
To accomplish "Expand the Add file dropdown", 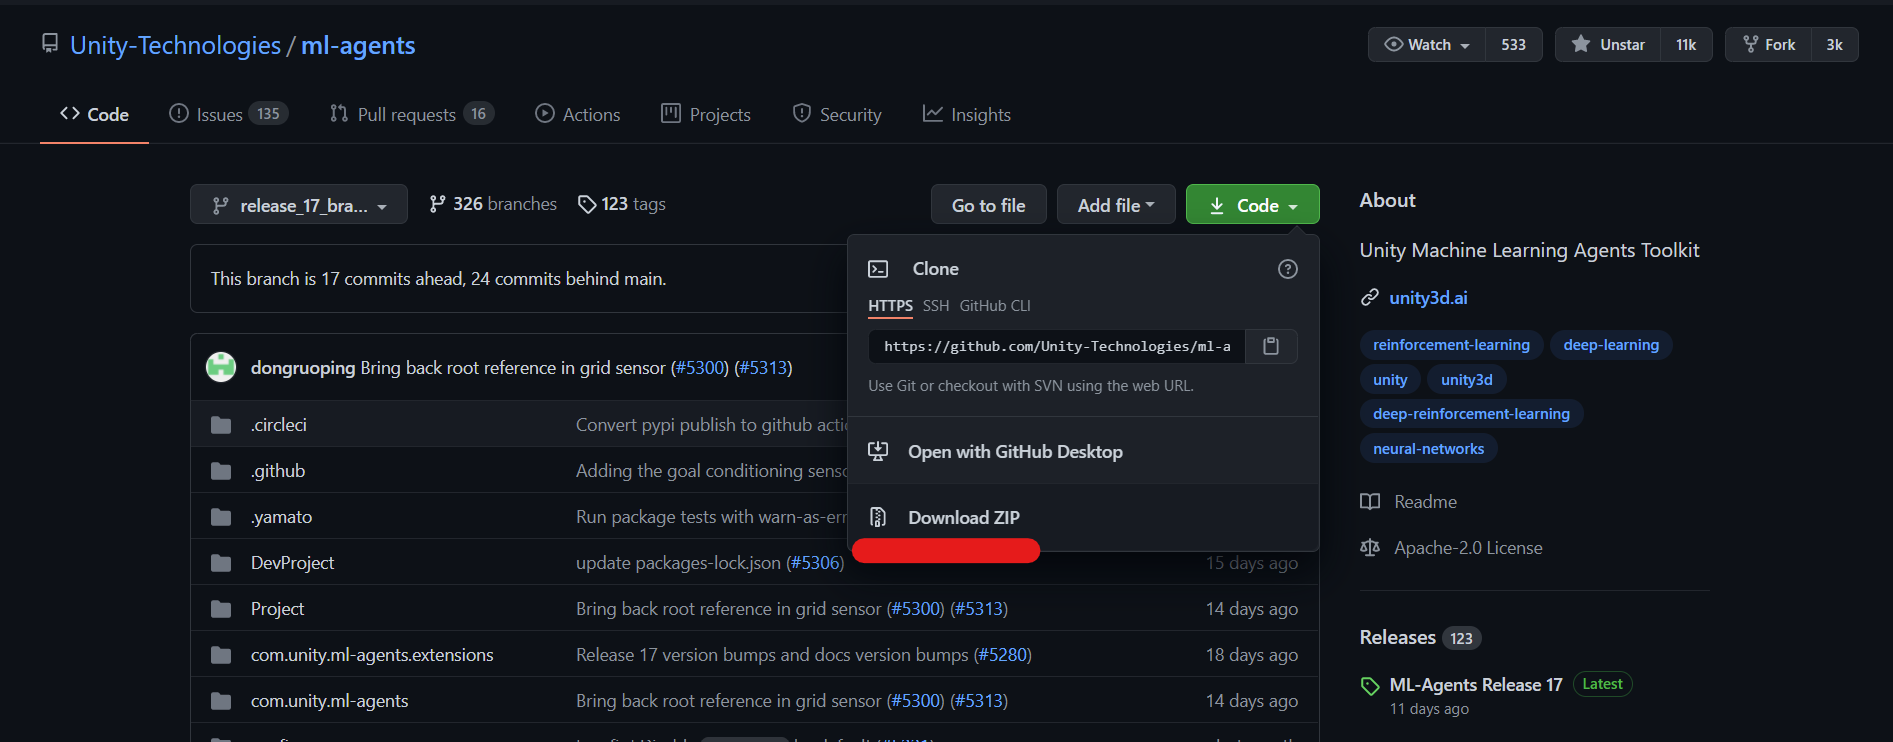I will (1116, 205).
